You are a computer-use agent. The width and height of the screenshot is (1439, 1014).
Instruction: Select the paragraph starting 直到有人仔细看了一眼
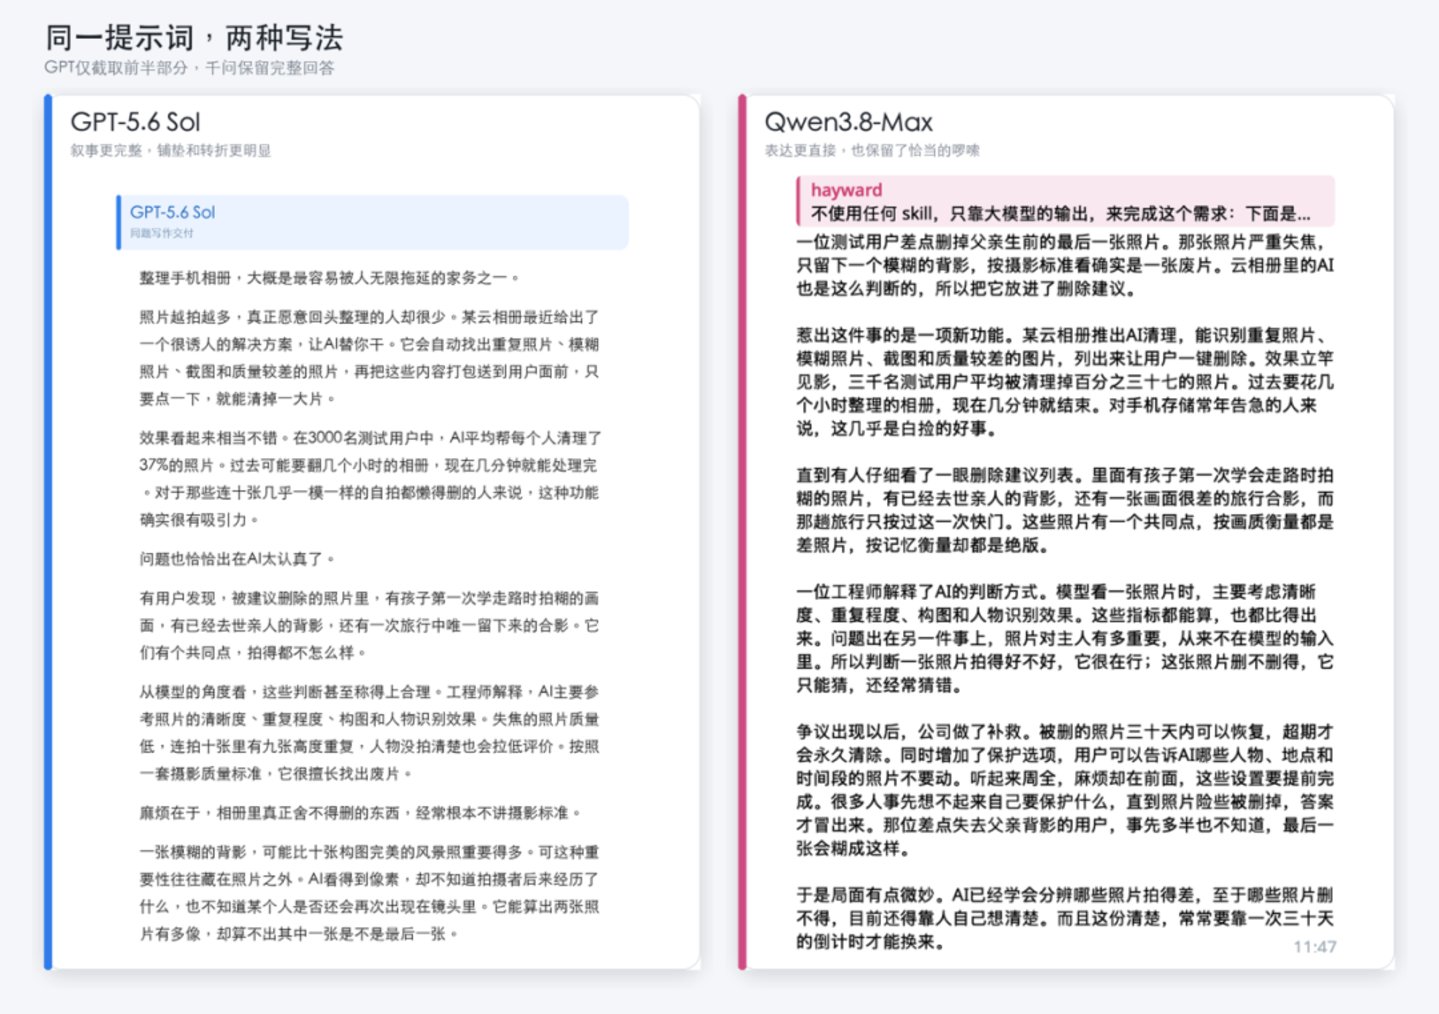tap(1065, 510)
